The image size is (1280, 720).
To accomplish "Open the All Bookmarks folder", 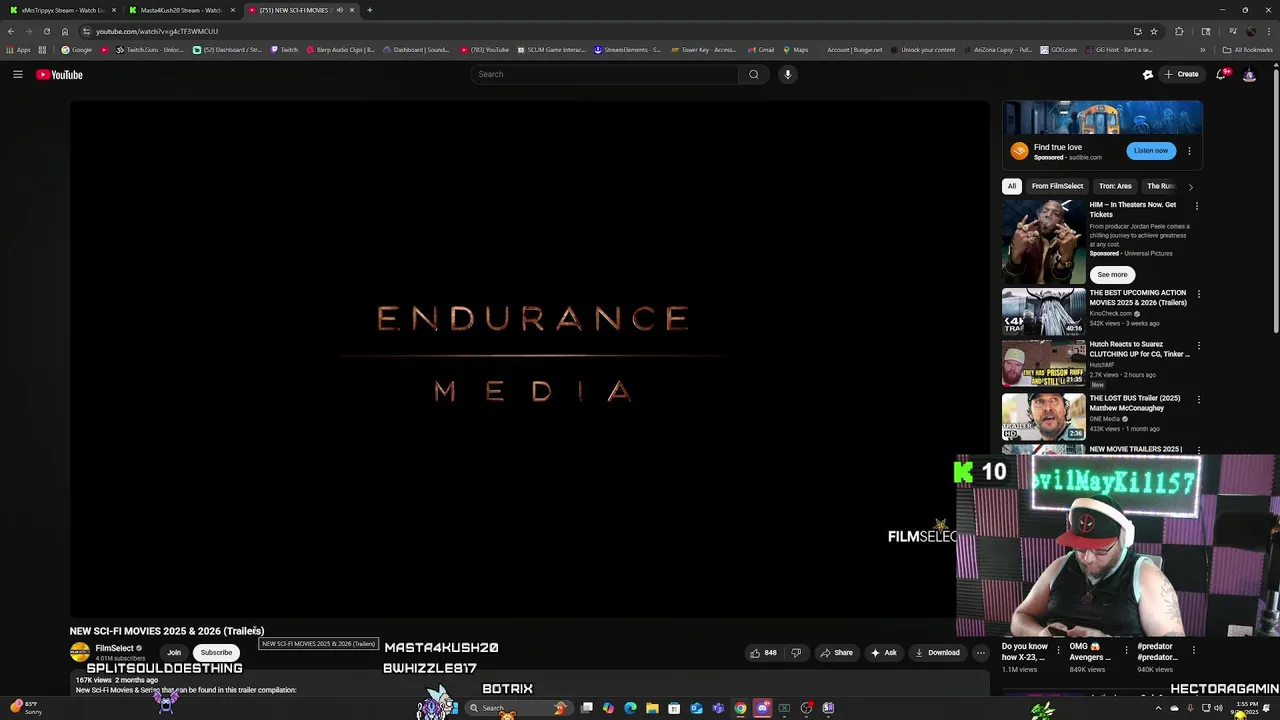I will (1247, 50).
